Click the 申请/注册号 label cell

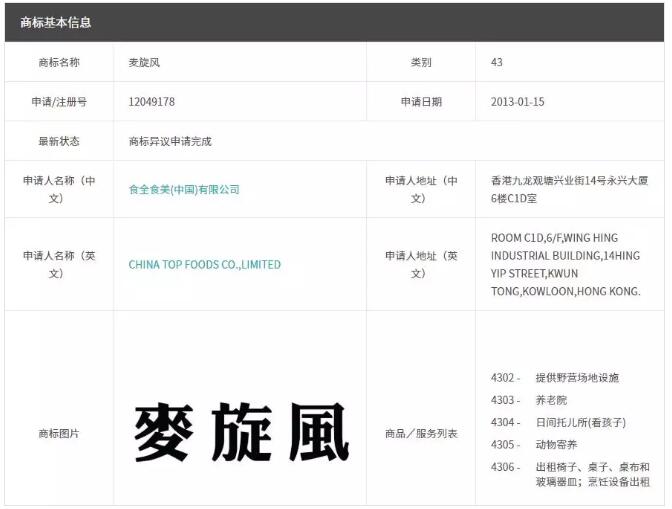tap(59, 102)
